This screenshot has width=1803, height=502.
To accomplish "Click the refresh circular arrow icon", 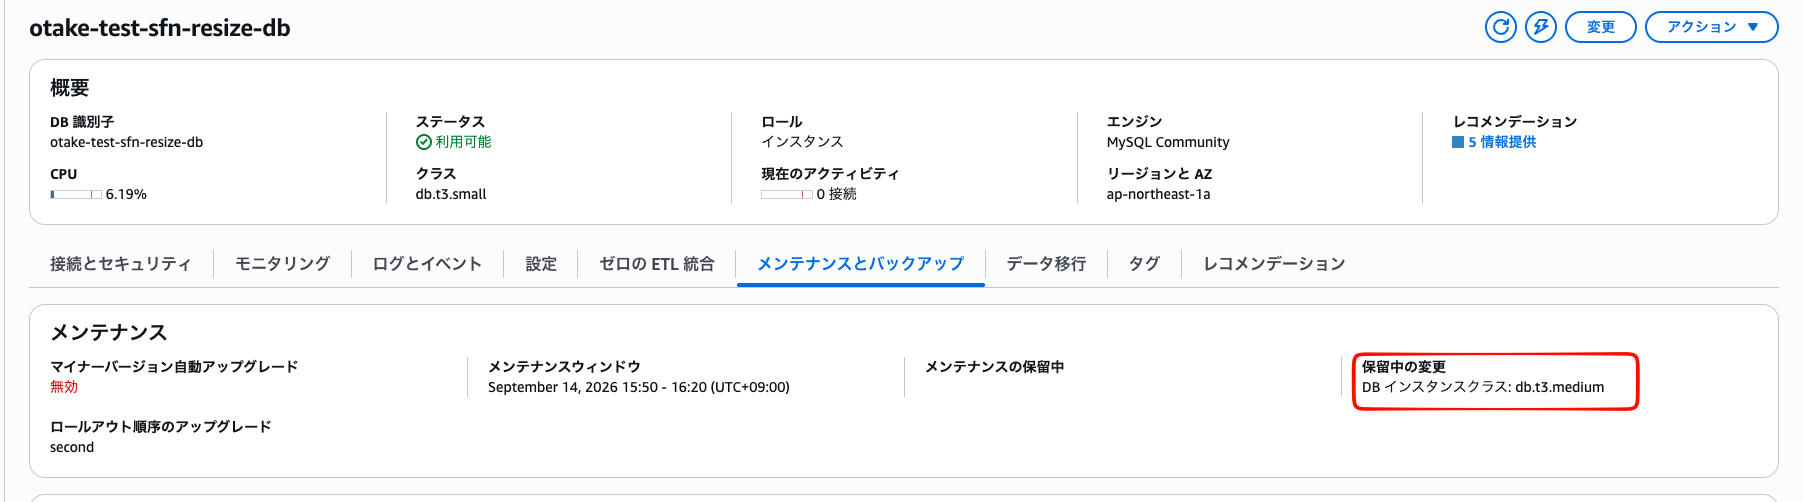I will (x=1500, y=27).
